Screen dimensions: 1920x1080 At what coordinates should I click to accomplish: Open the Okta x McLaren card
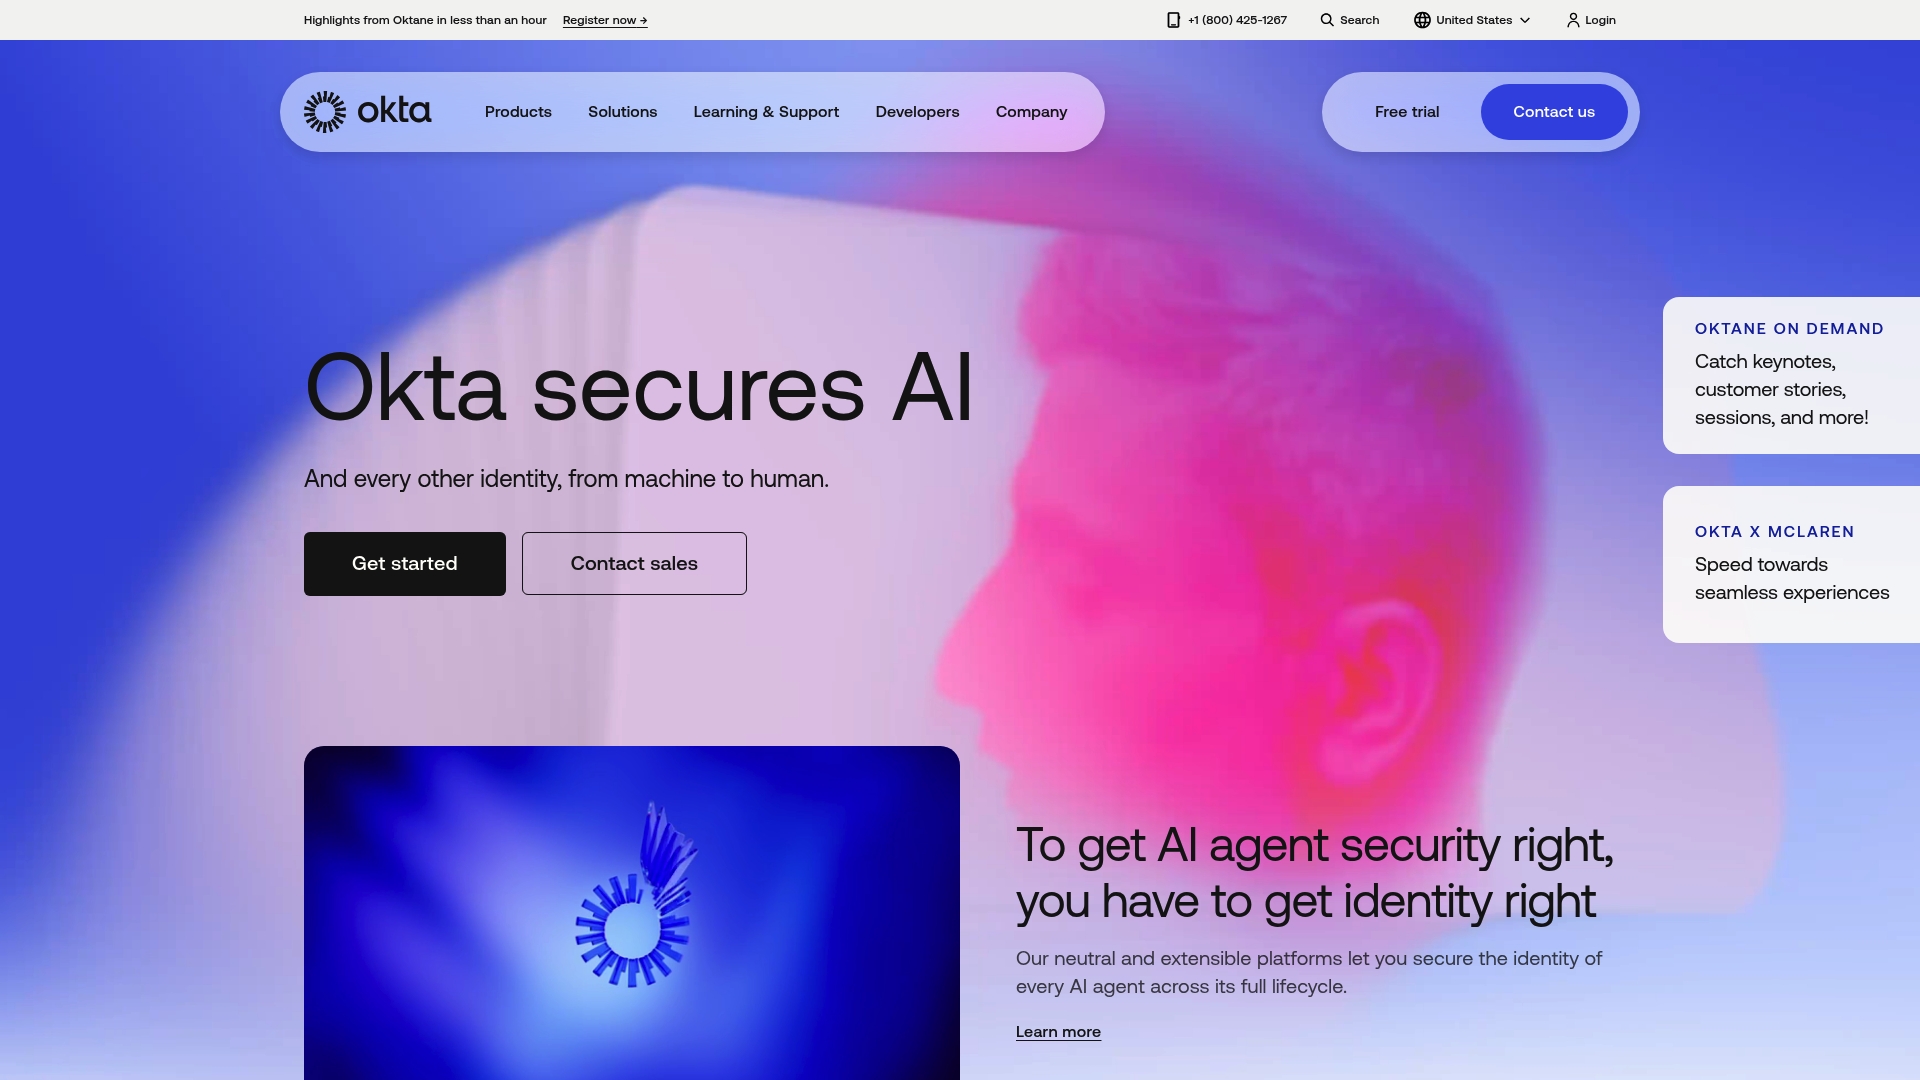(1791, 564)
